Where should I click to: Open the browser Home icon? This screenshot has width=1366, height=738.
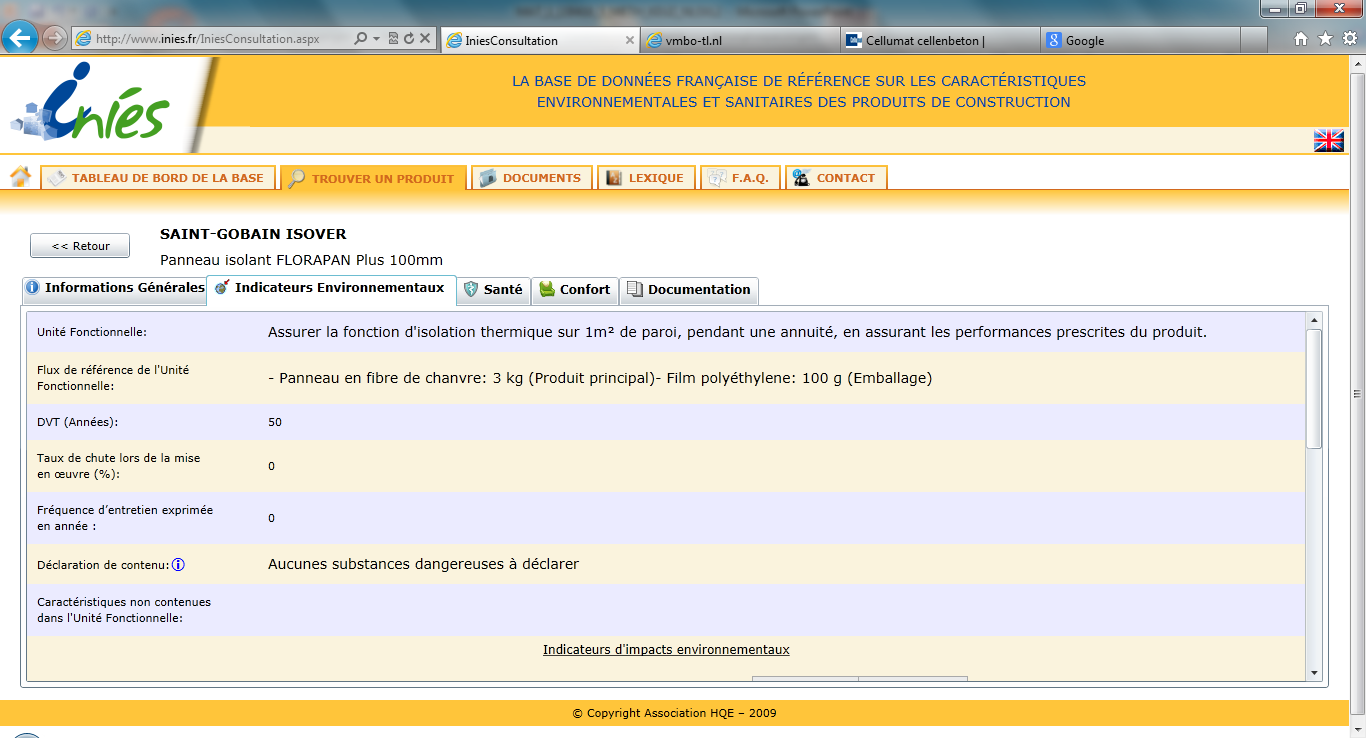1301,39
